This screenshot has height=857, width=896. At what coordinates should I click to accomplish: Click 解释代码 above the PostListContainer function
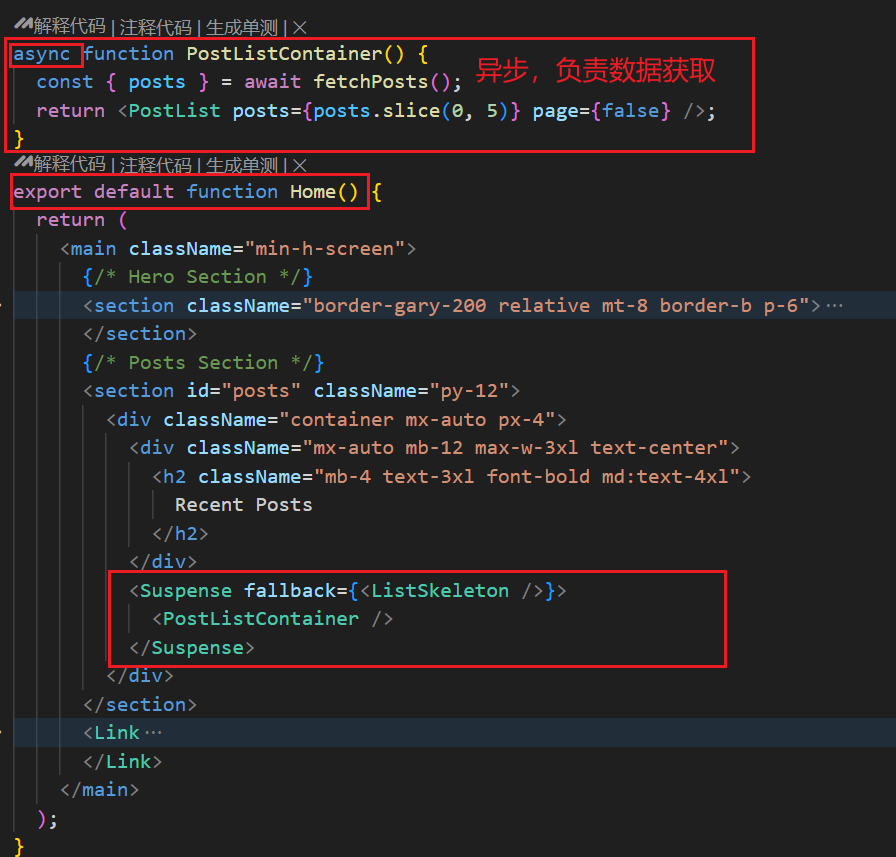coord(70,28)
